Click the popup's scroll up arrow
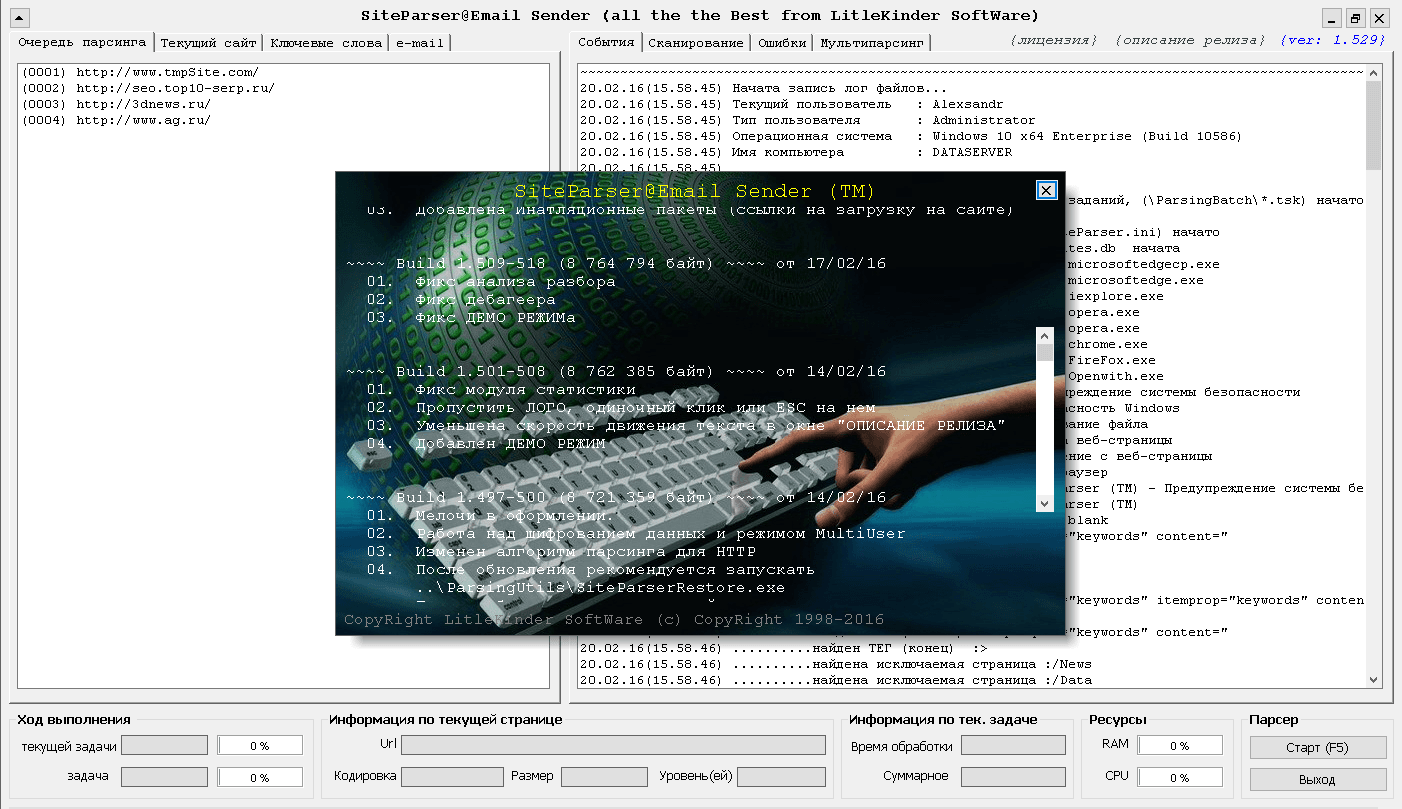1402x809 pixels. (x=1045, y=336)
